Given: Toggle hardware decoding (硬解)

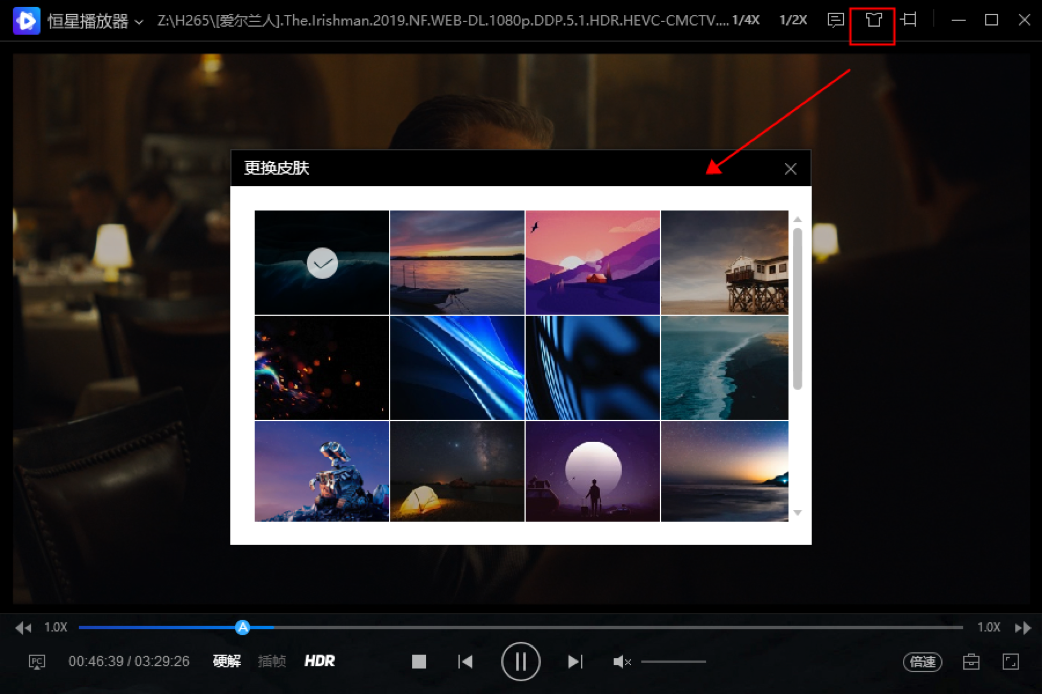Looking at the screenshot, I should [x=227, y=661].
